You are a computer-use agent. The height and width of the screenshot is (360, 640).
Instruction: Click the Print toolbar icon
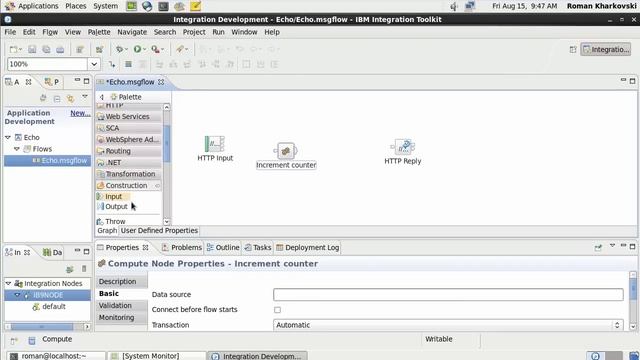pyautogui.click(x=60, y=49)
